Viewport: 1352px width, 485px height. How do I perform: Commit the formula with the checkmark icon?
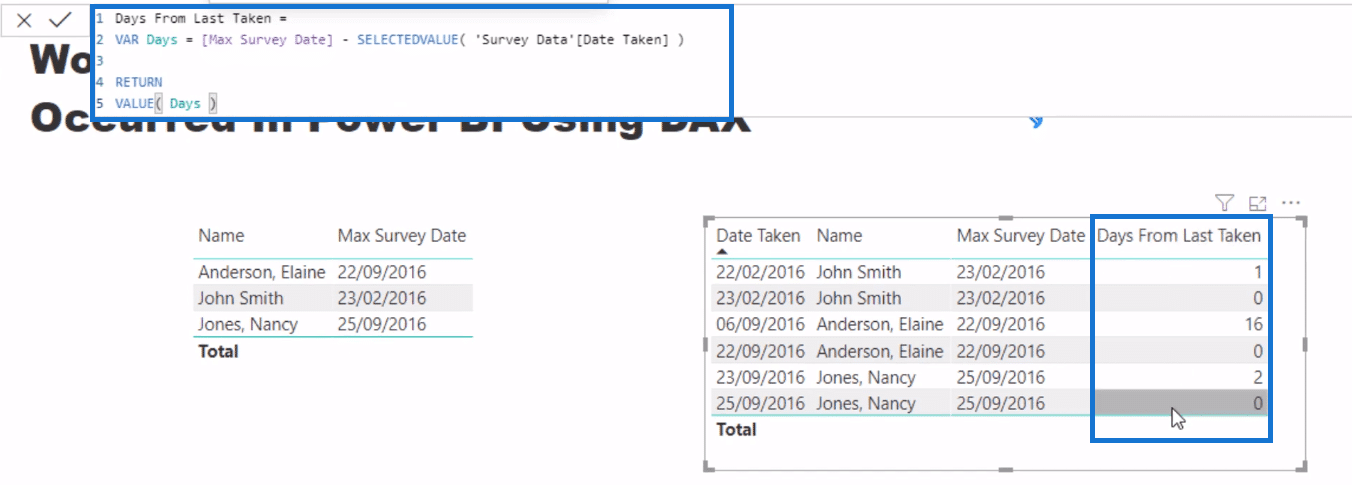point(60,20)
